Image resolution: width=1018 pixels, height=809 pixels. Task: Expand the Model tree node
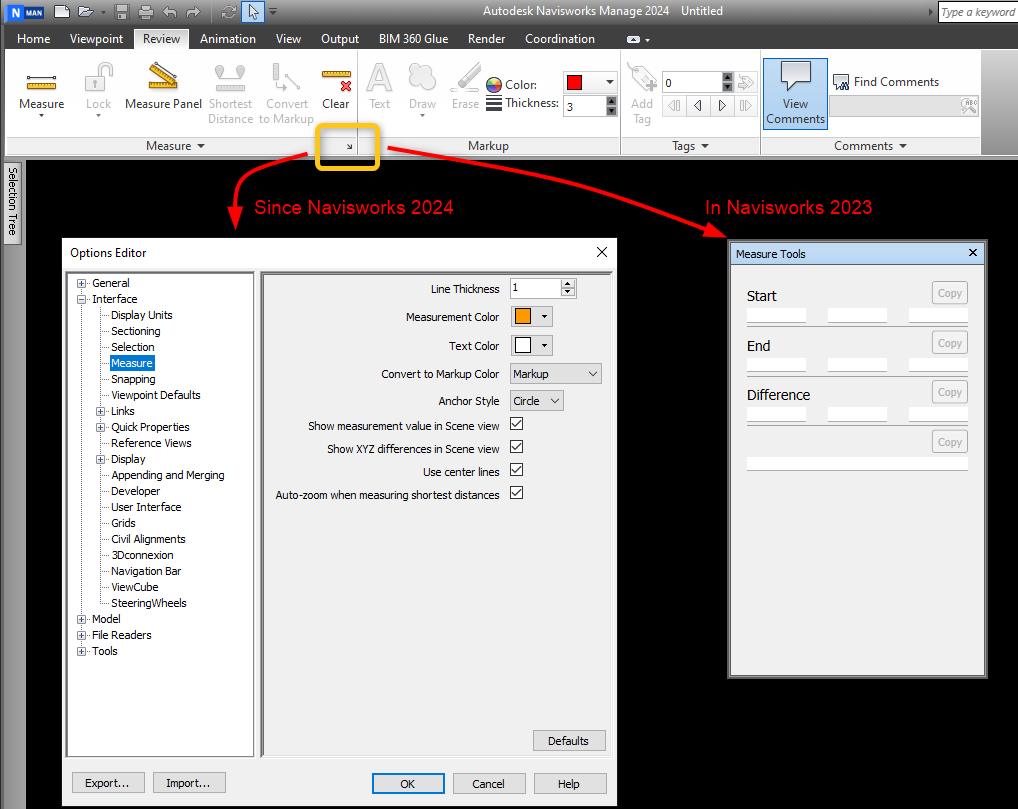click(82, 619)
